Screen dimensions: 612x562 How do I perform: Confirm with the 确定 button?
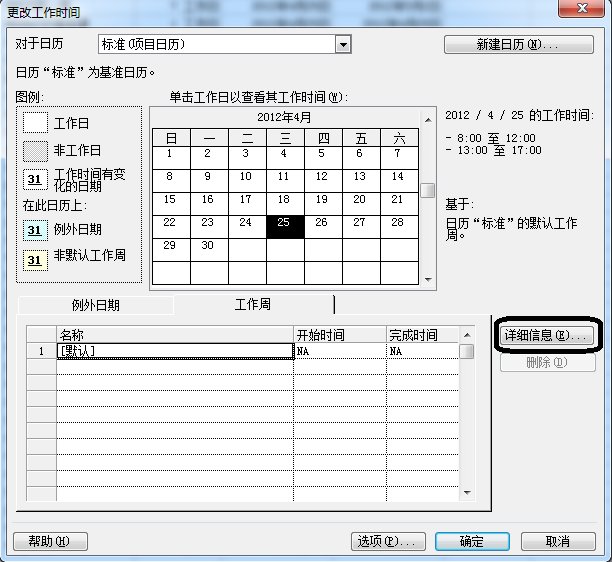coord(472,541)
